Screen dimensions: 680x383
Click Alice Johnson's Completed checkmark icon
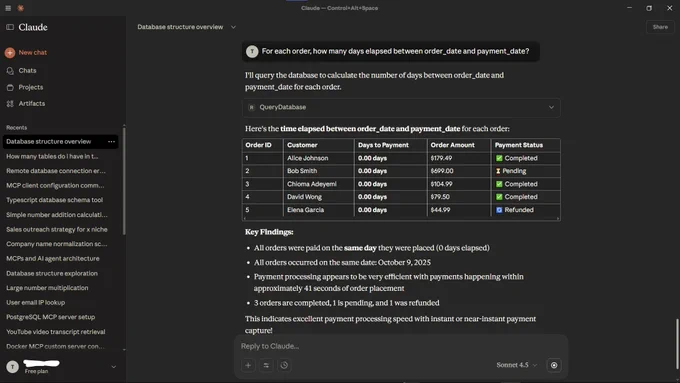(499, 158)
